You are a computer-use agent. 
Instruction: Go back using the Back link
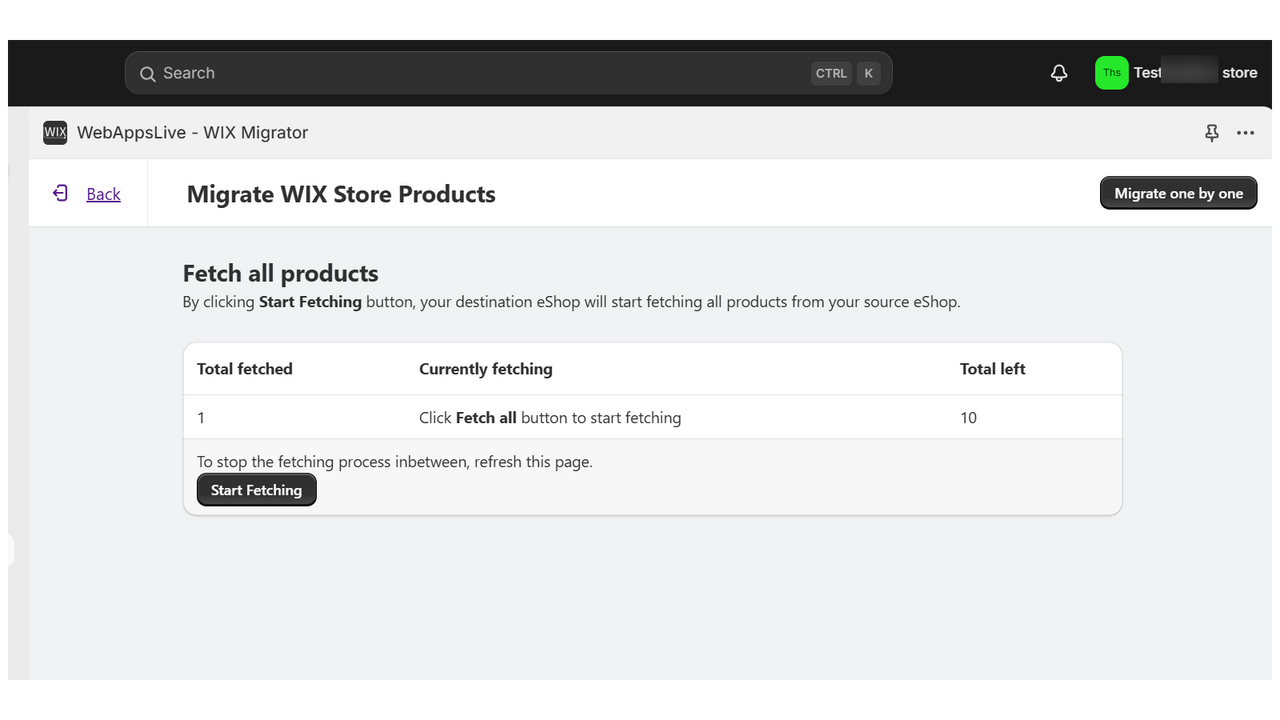pos(103,194)
